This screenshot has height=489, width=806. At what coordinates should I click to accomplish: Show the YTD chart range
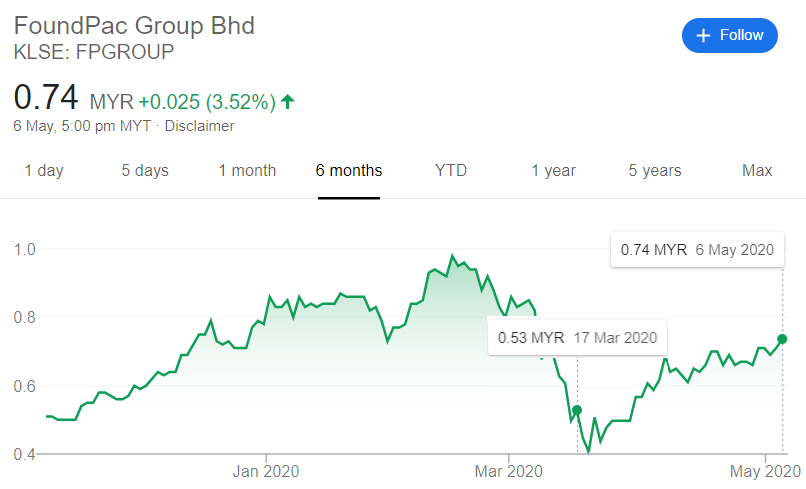(451, 171)
